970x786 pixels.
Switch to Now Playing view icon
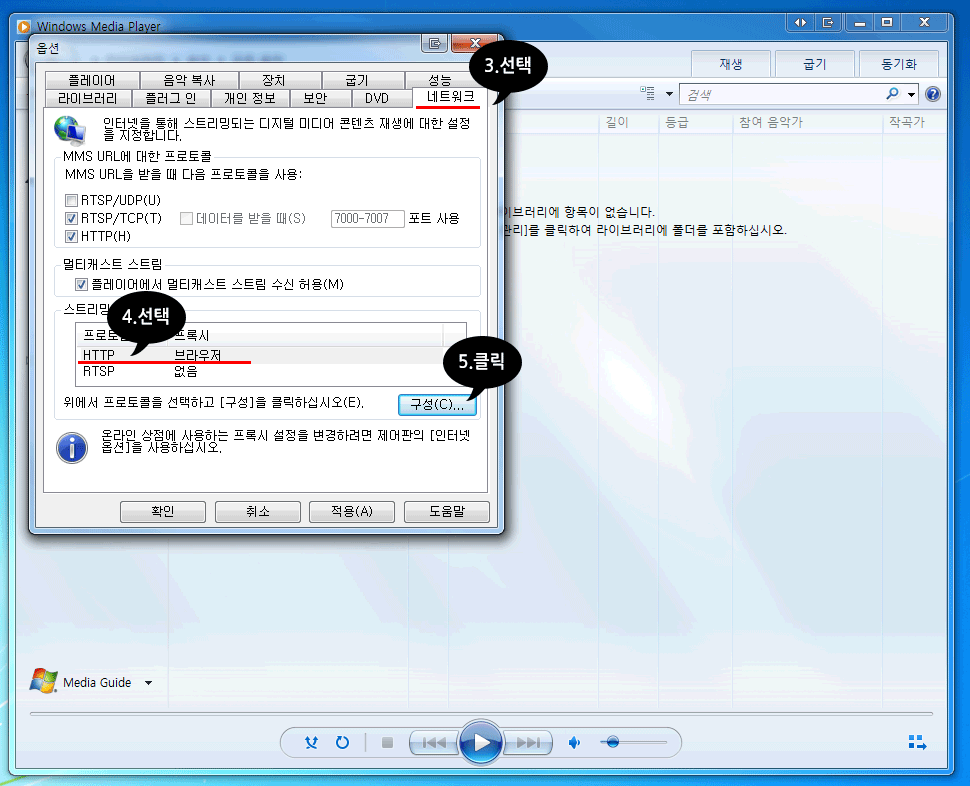pyautogui.click(x=917, y=742)
